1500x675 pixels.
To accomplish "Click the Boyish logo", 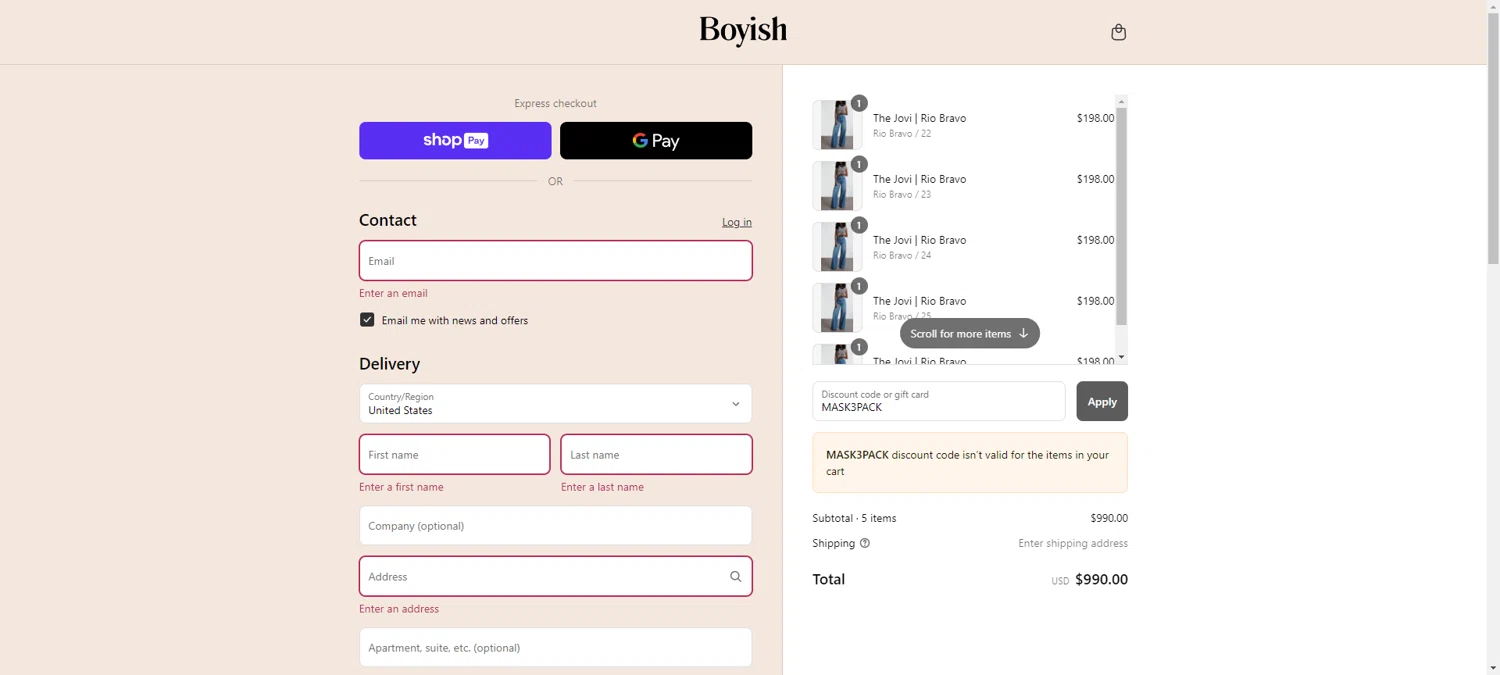I will 743,31.
